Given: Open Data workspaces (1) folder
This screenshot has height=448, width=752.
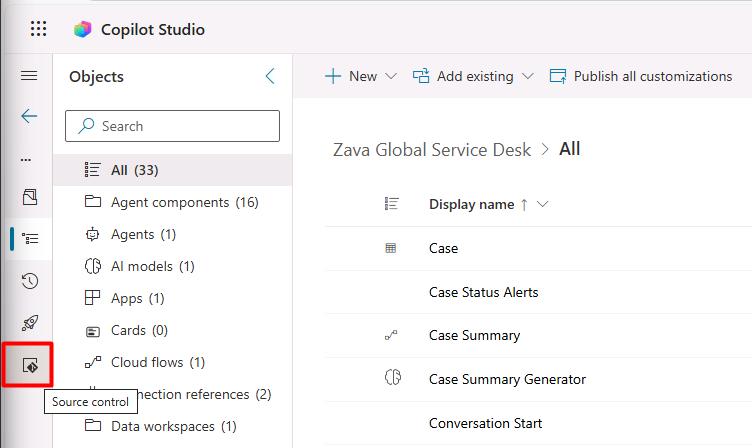Looking at the screenshot, I should (173, 426).
